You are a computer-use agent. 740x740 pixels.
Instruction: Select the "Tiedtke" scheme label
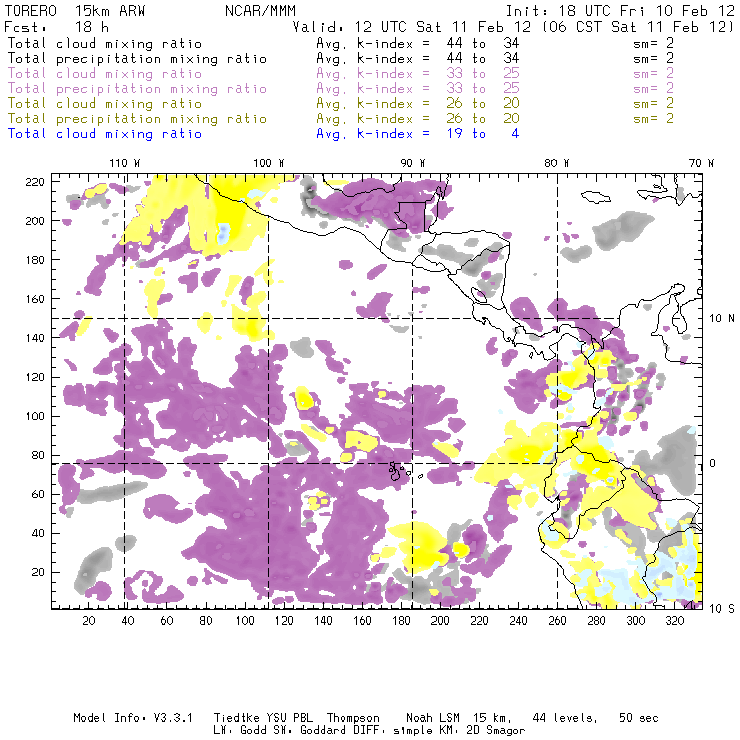pos(236,718)
